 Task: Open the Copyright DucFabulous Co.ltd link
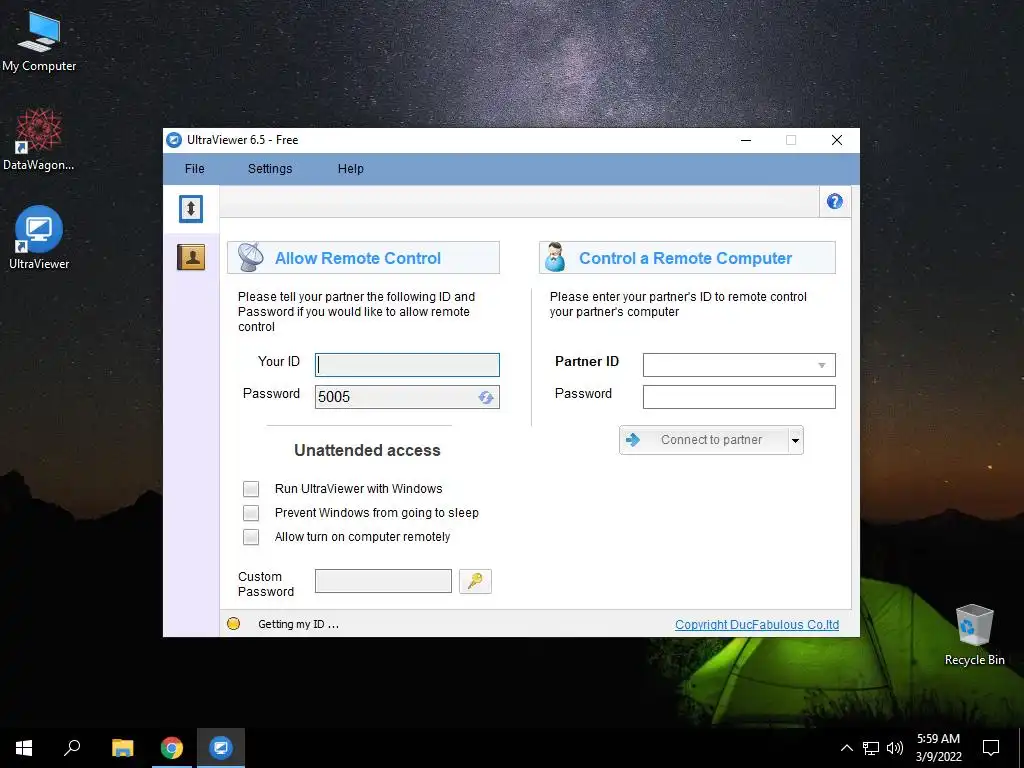[757, 624]
